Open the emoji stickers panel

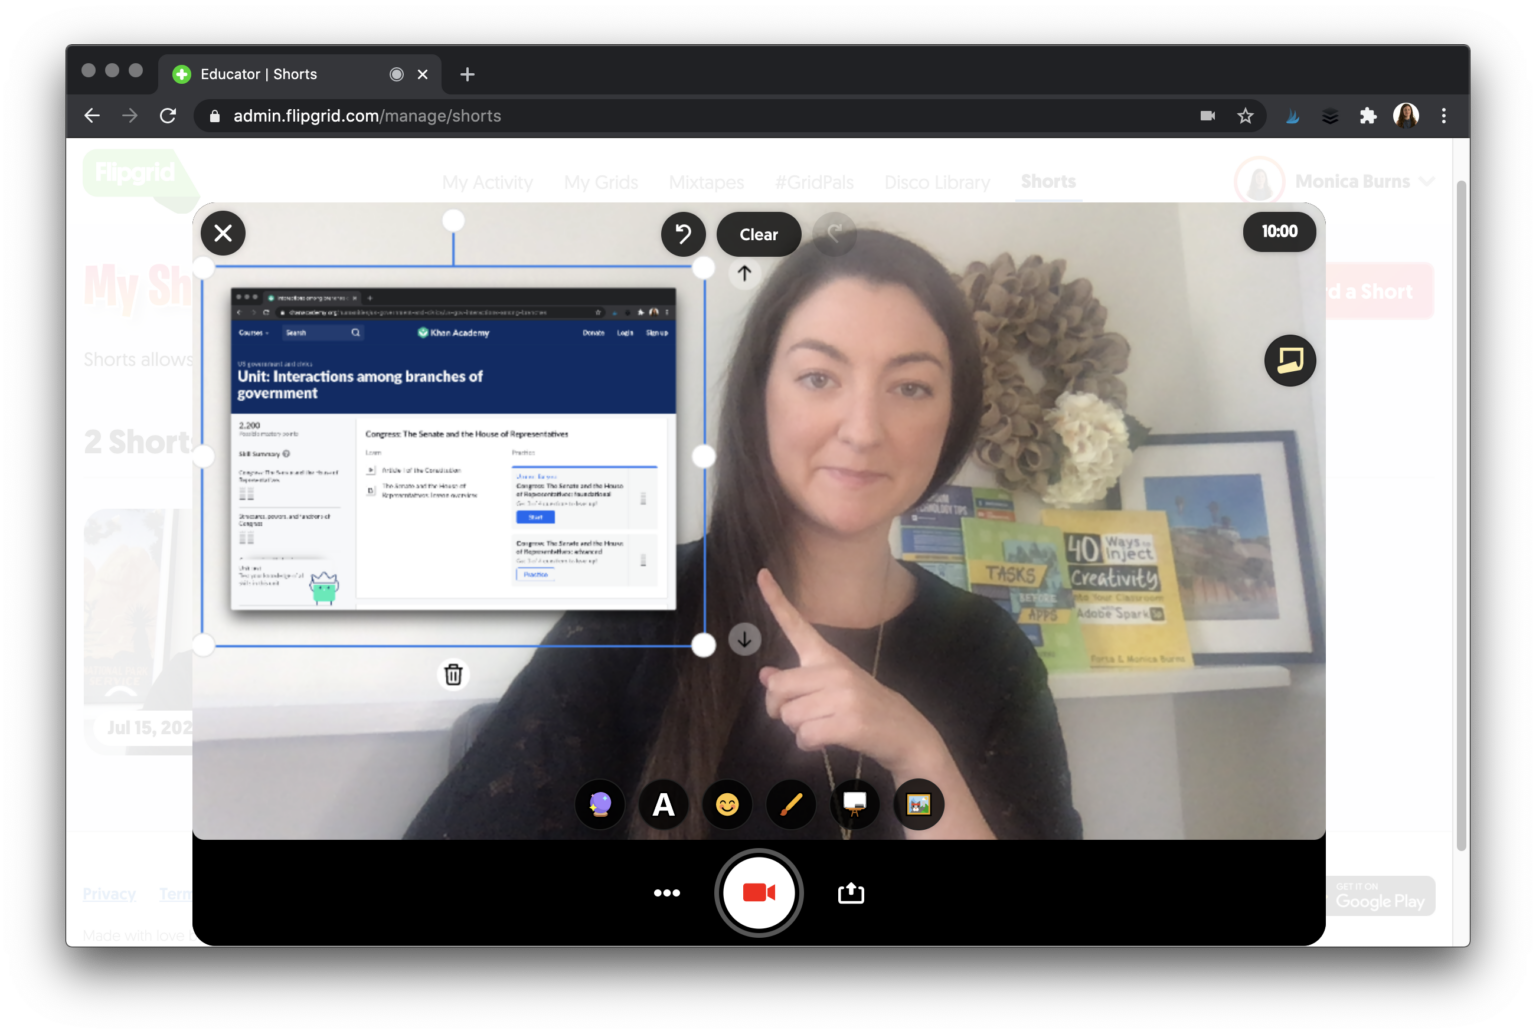point(727,804)
